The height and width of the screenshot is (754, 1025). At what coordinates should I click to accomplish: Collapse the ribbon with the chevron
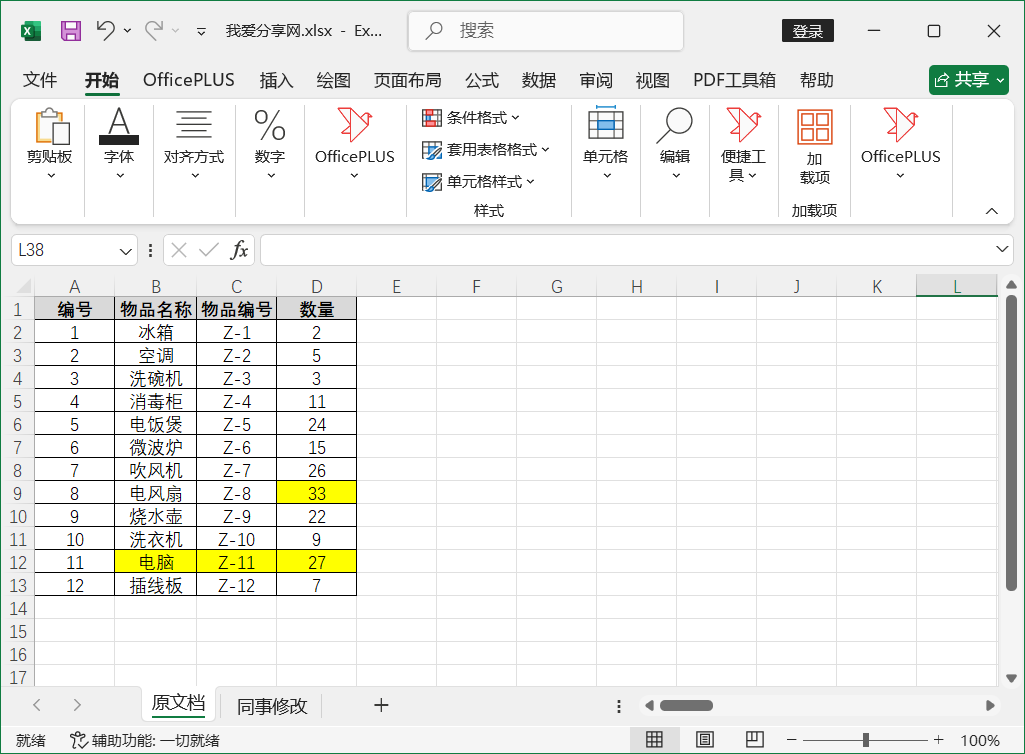(991, 211)
